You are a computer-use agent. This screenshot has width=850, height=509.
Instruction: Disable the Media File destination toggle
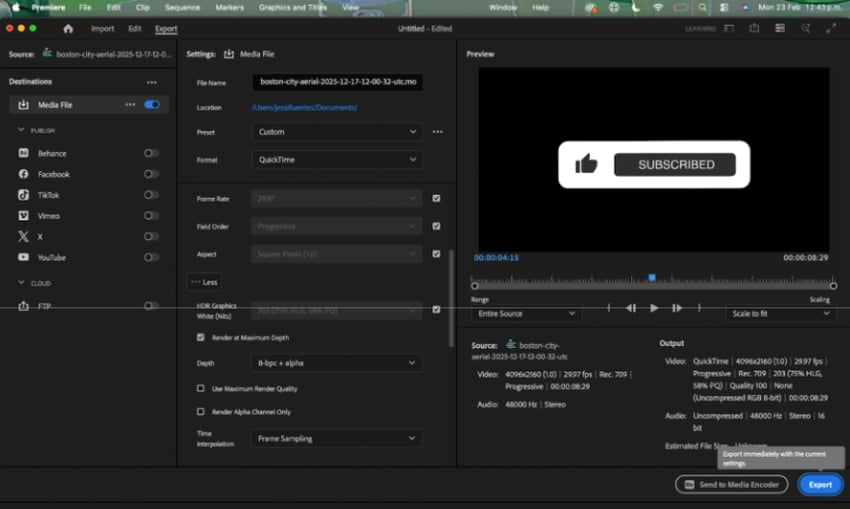(152, 104)
